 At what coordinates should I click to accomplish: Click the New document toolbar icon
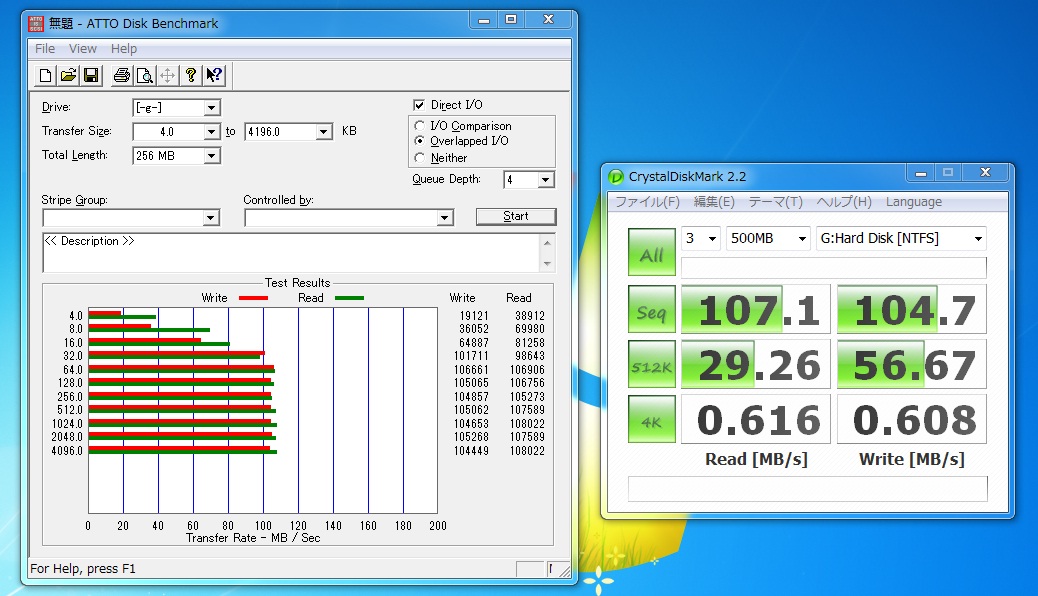pyautogui.click(x=45, y=75)
